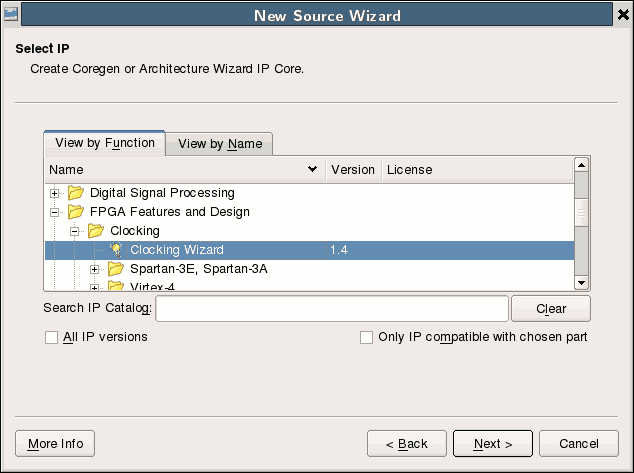Enable the All IP versions checkbox
The width and height of the screenshot is (634, 473).
point(52,338)
